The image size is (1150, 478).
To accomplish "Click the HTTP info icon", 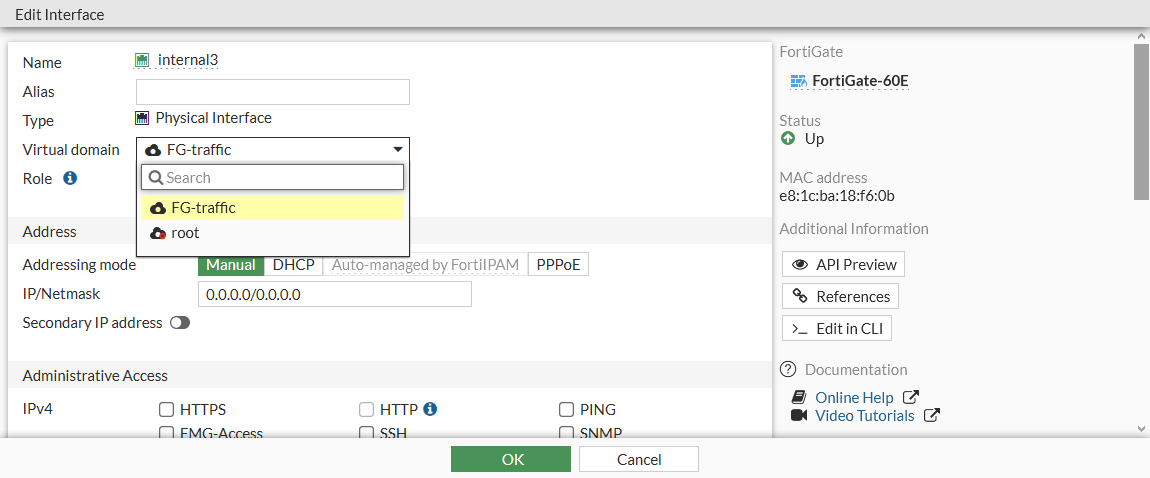I will tap(430, 409).
